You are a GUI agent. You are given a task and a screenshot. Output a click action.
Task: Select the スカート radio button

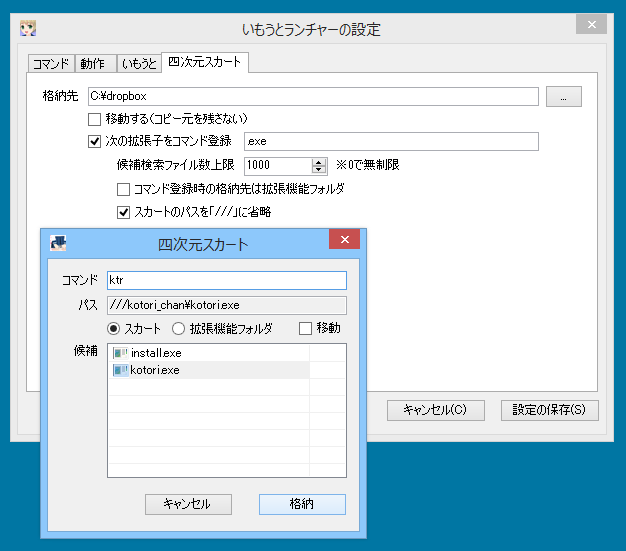point(113,329)
